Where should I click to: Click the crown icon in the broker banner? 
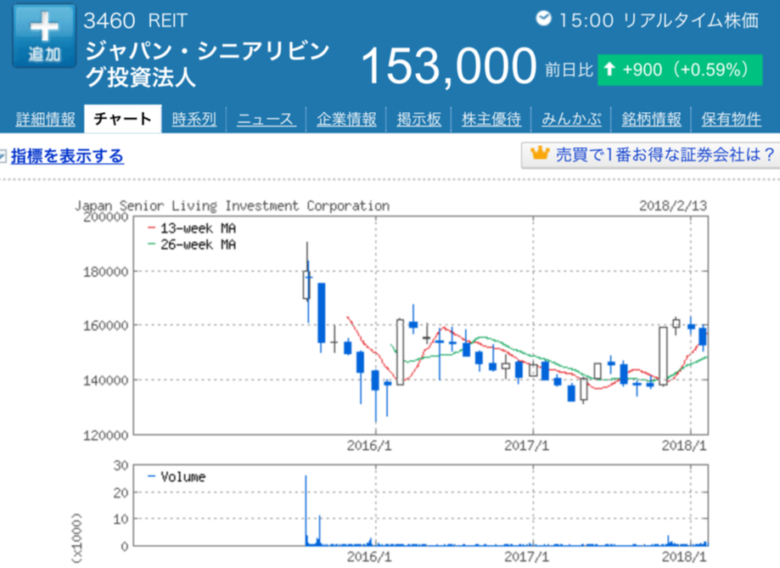coord(540,153)
